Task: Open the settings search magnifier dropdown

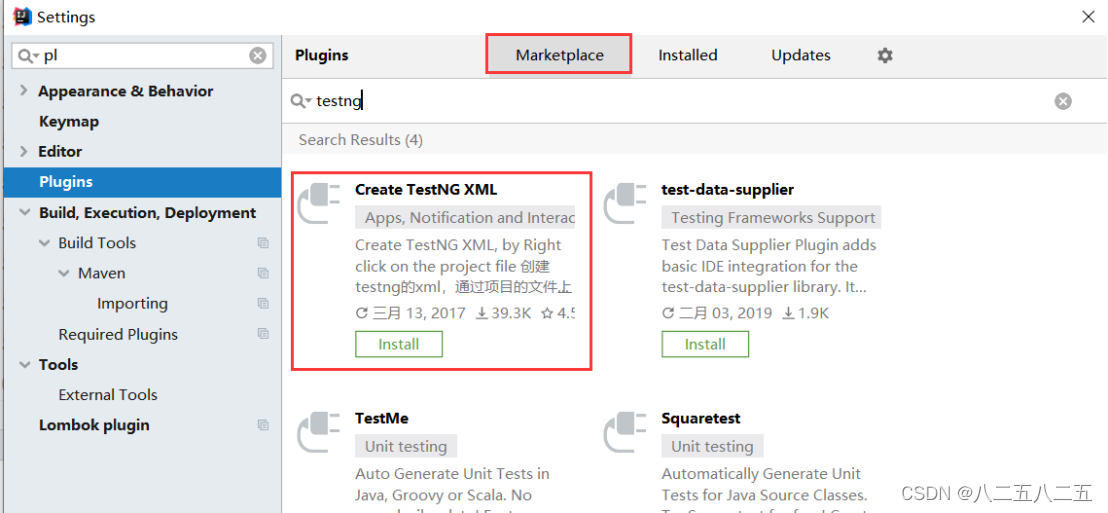Action: tap(29, 56)
